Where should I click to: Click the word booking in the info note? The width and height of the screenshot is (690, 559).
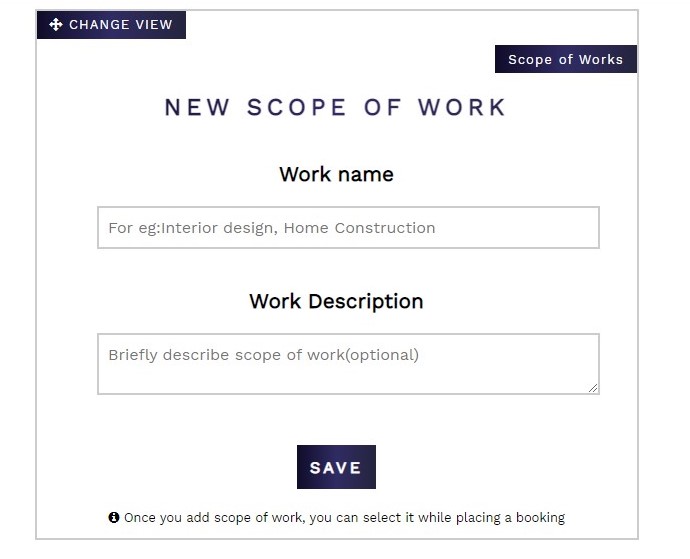tap(540, 518)
